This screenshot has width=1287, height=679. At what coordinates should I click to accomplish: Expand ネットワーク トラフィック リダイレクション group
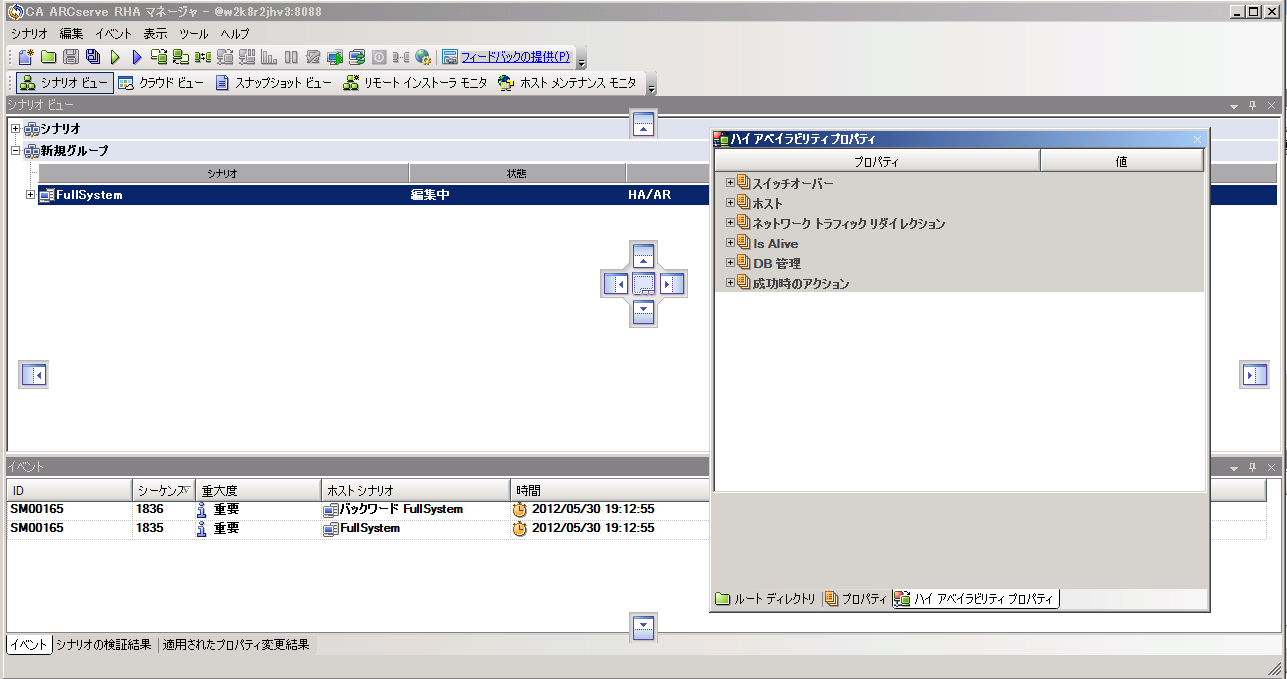pyautogui.click(x=730, y=223)
